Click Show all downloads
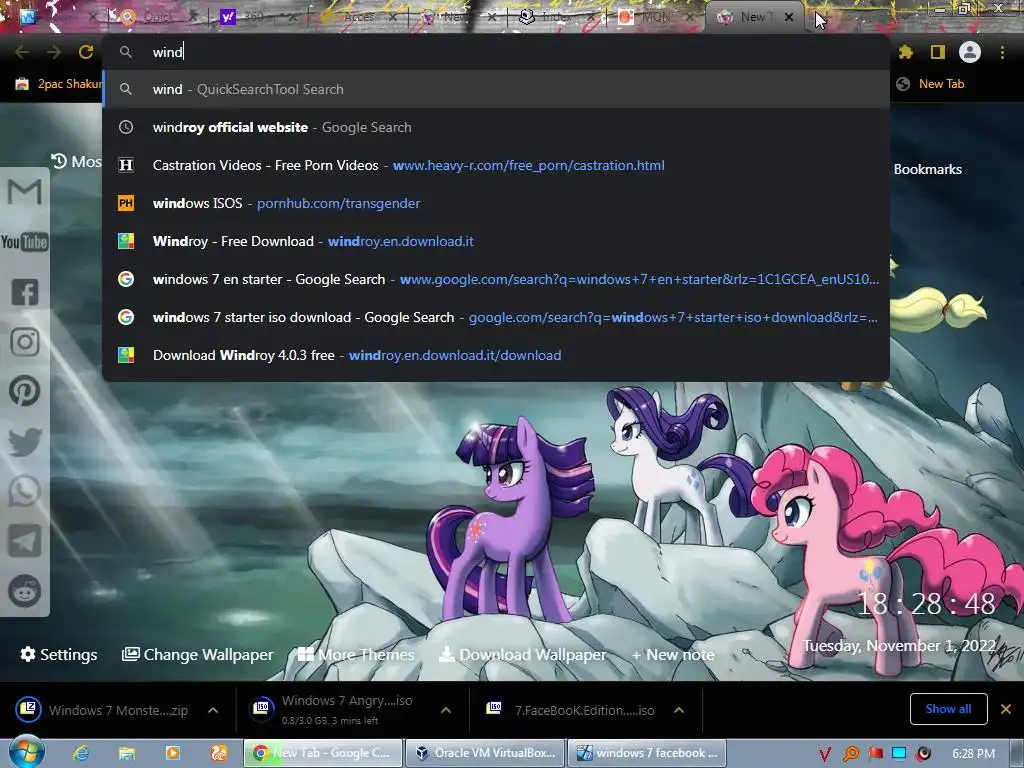1024x768 pixels. (x=948, y=709)
